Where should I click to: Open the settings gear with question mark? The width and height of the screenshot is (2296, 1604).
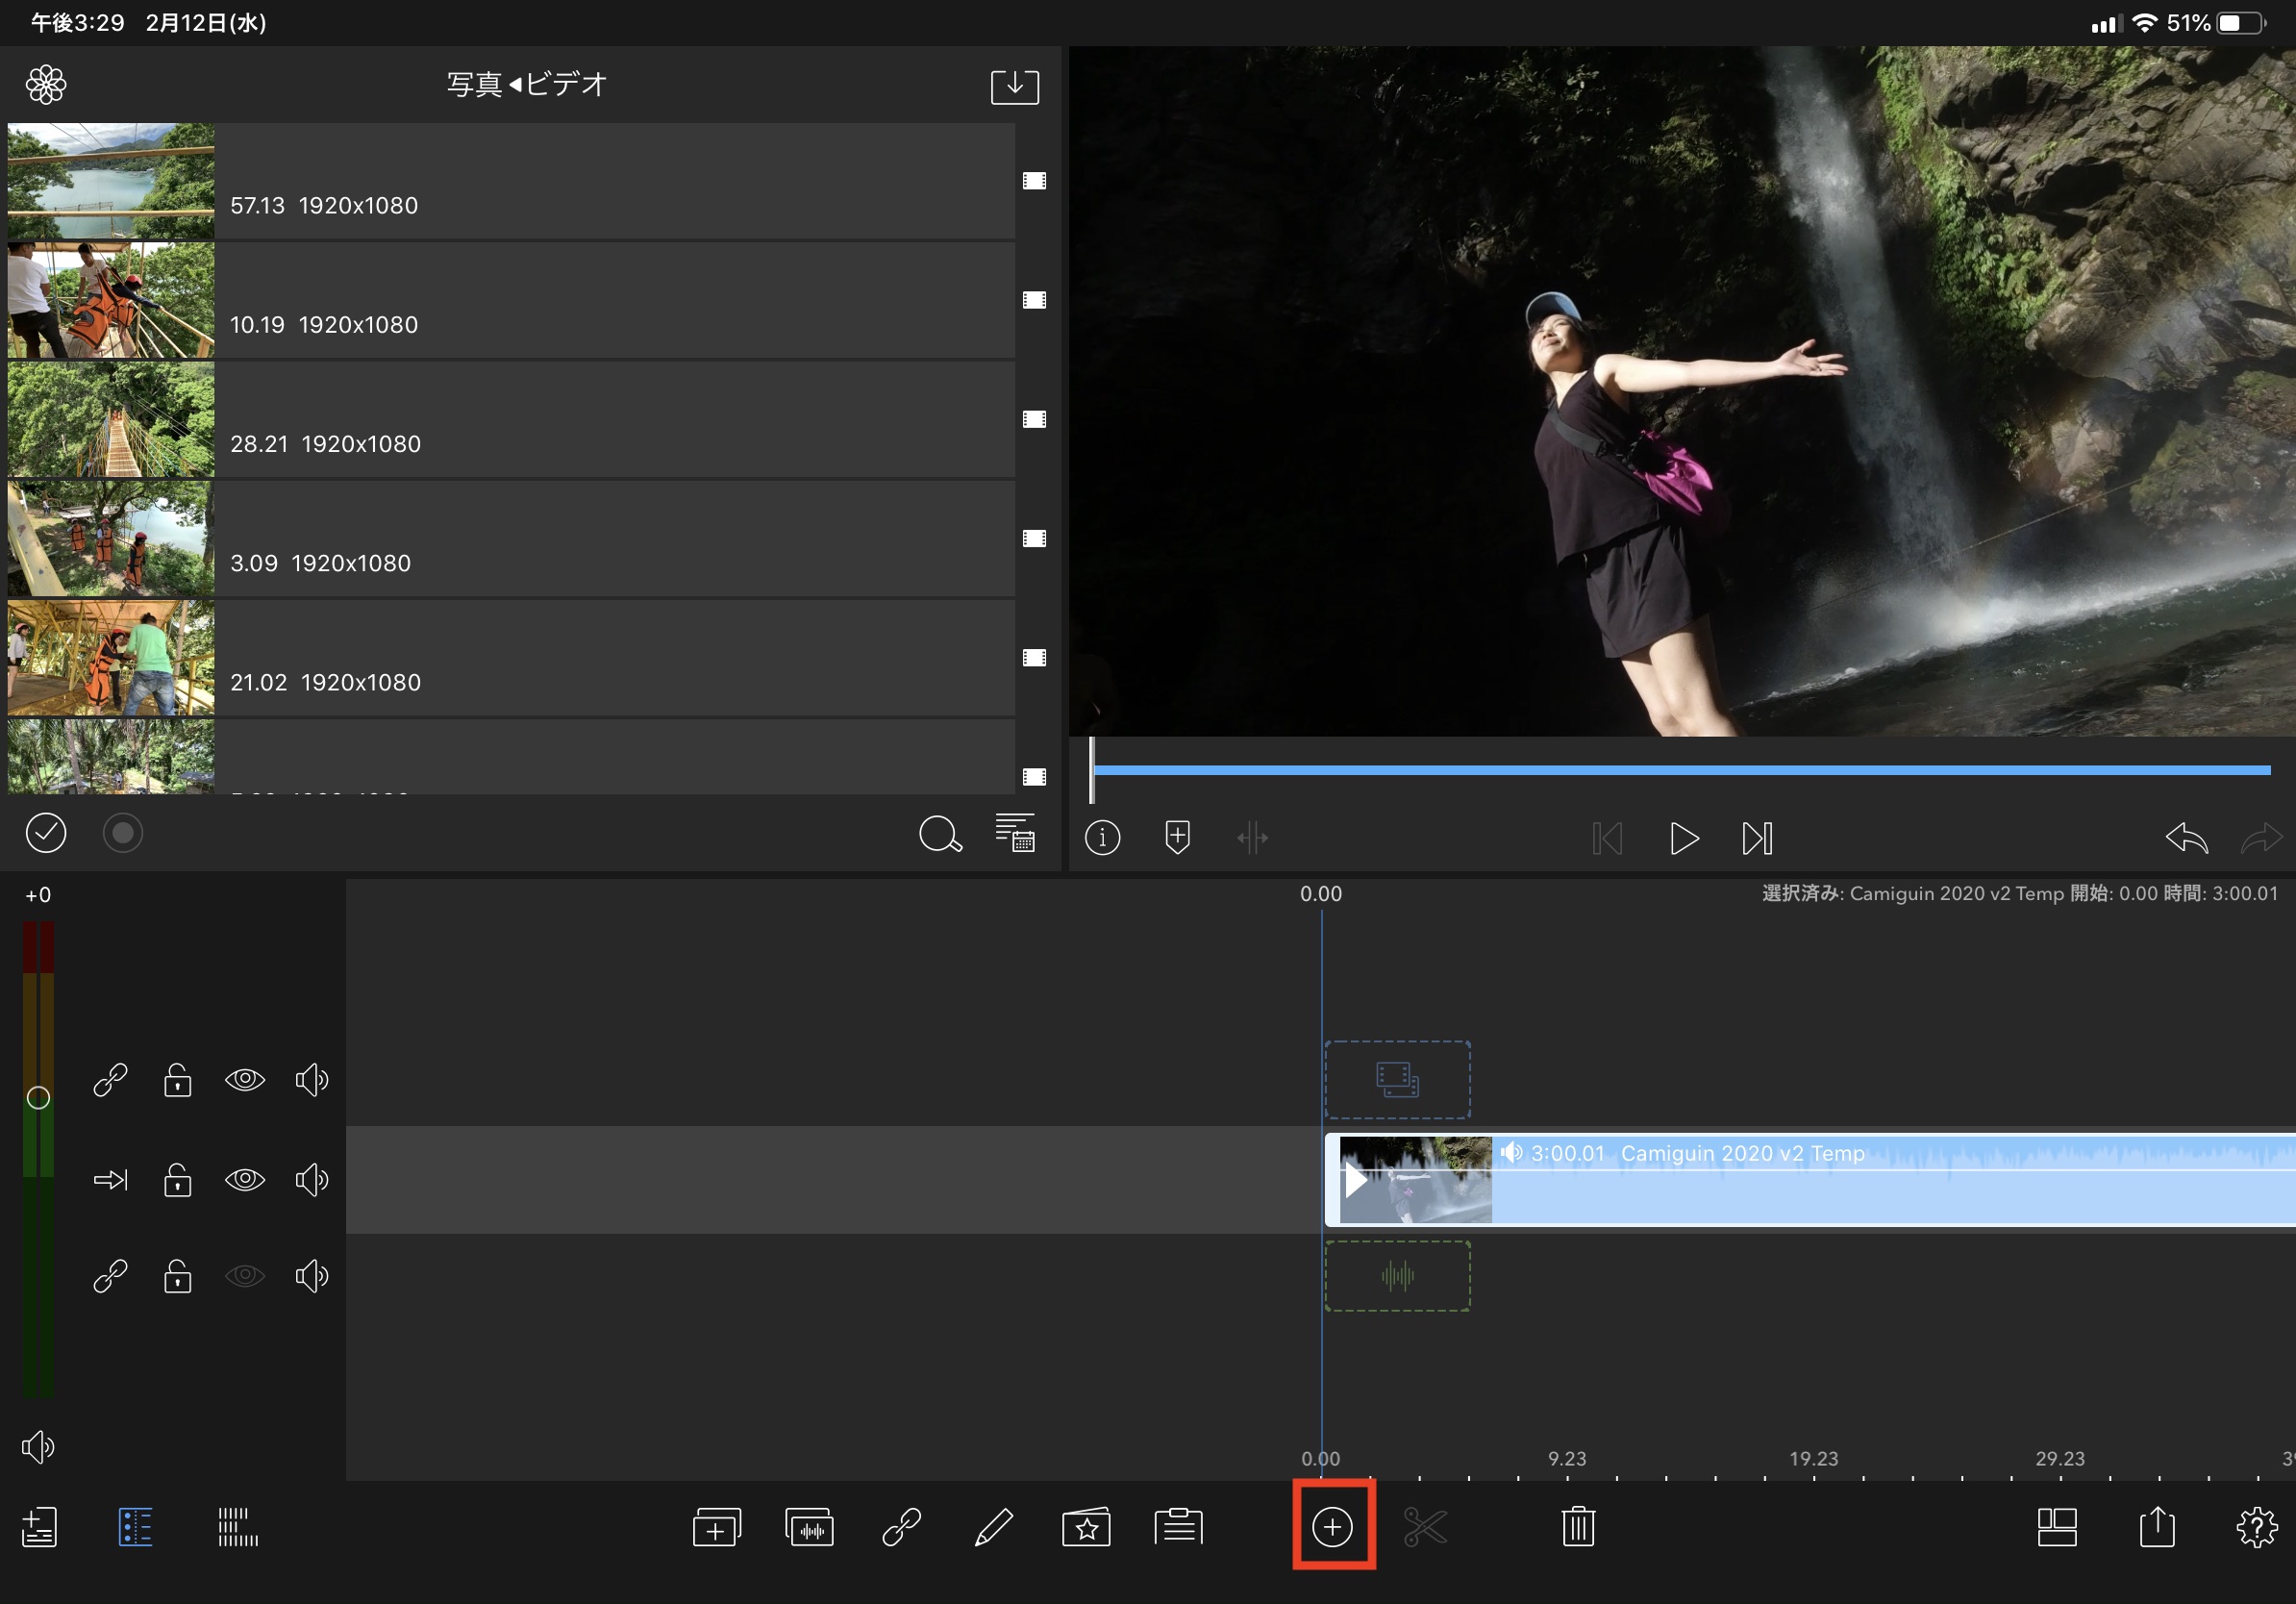tap(2256, 1527)
